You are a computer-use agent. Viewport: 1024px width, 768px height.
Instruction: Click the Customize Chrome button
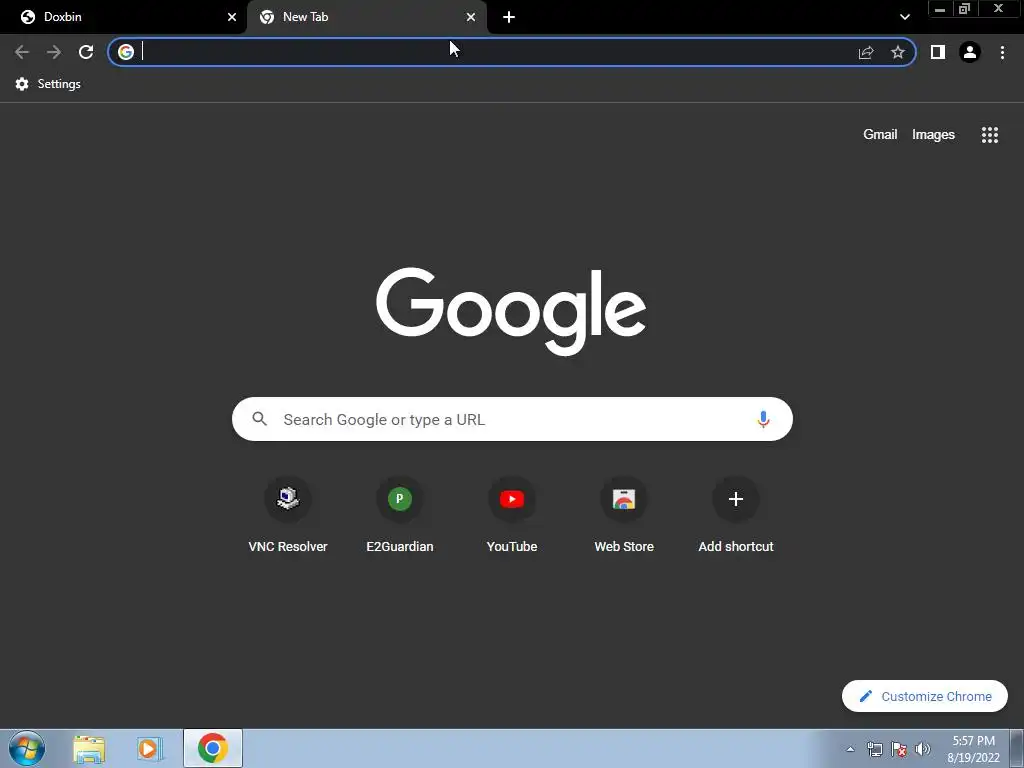click(x=925, y=696)
